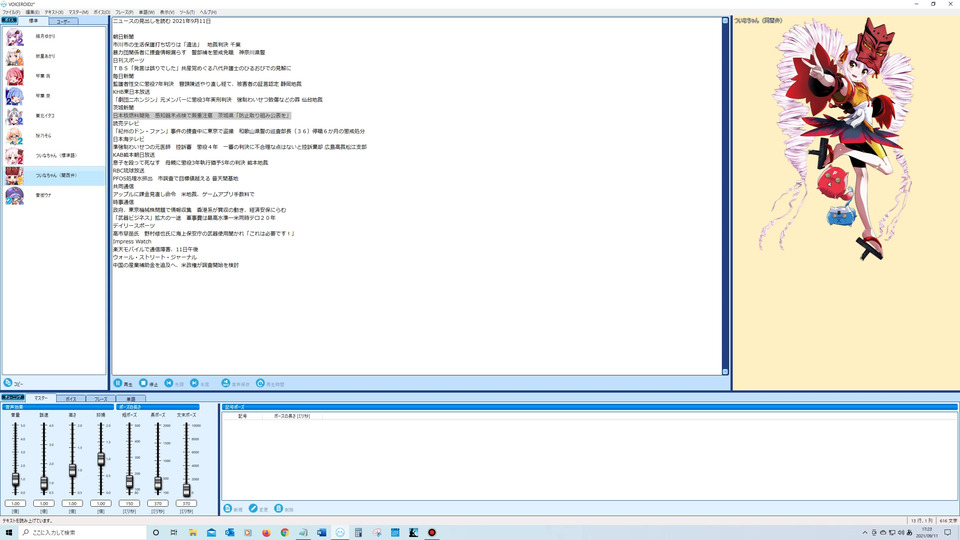Open the 編集(E) menu

32,12
